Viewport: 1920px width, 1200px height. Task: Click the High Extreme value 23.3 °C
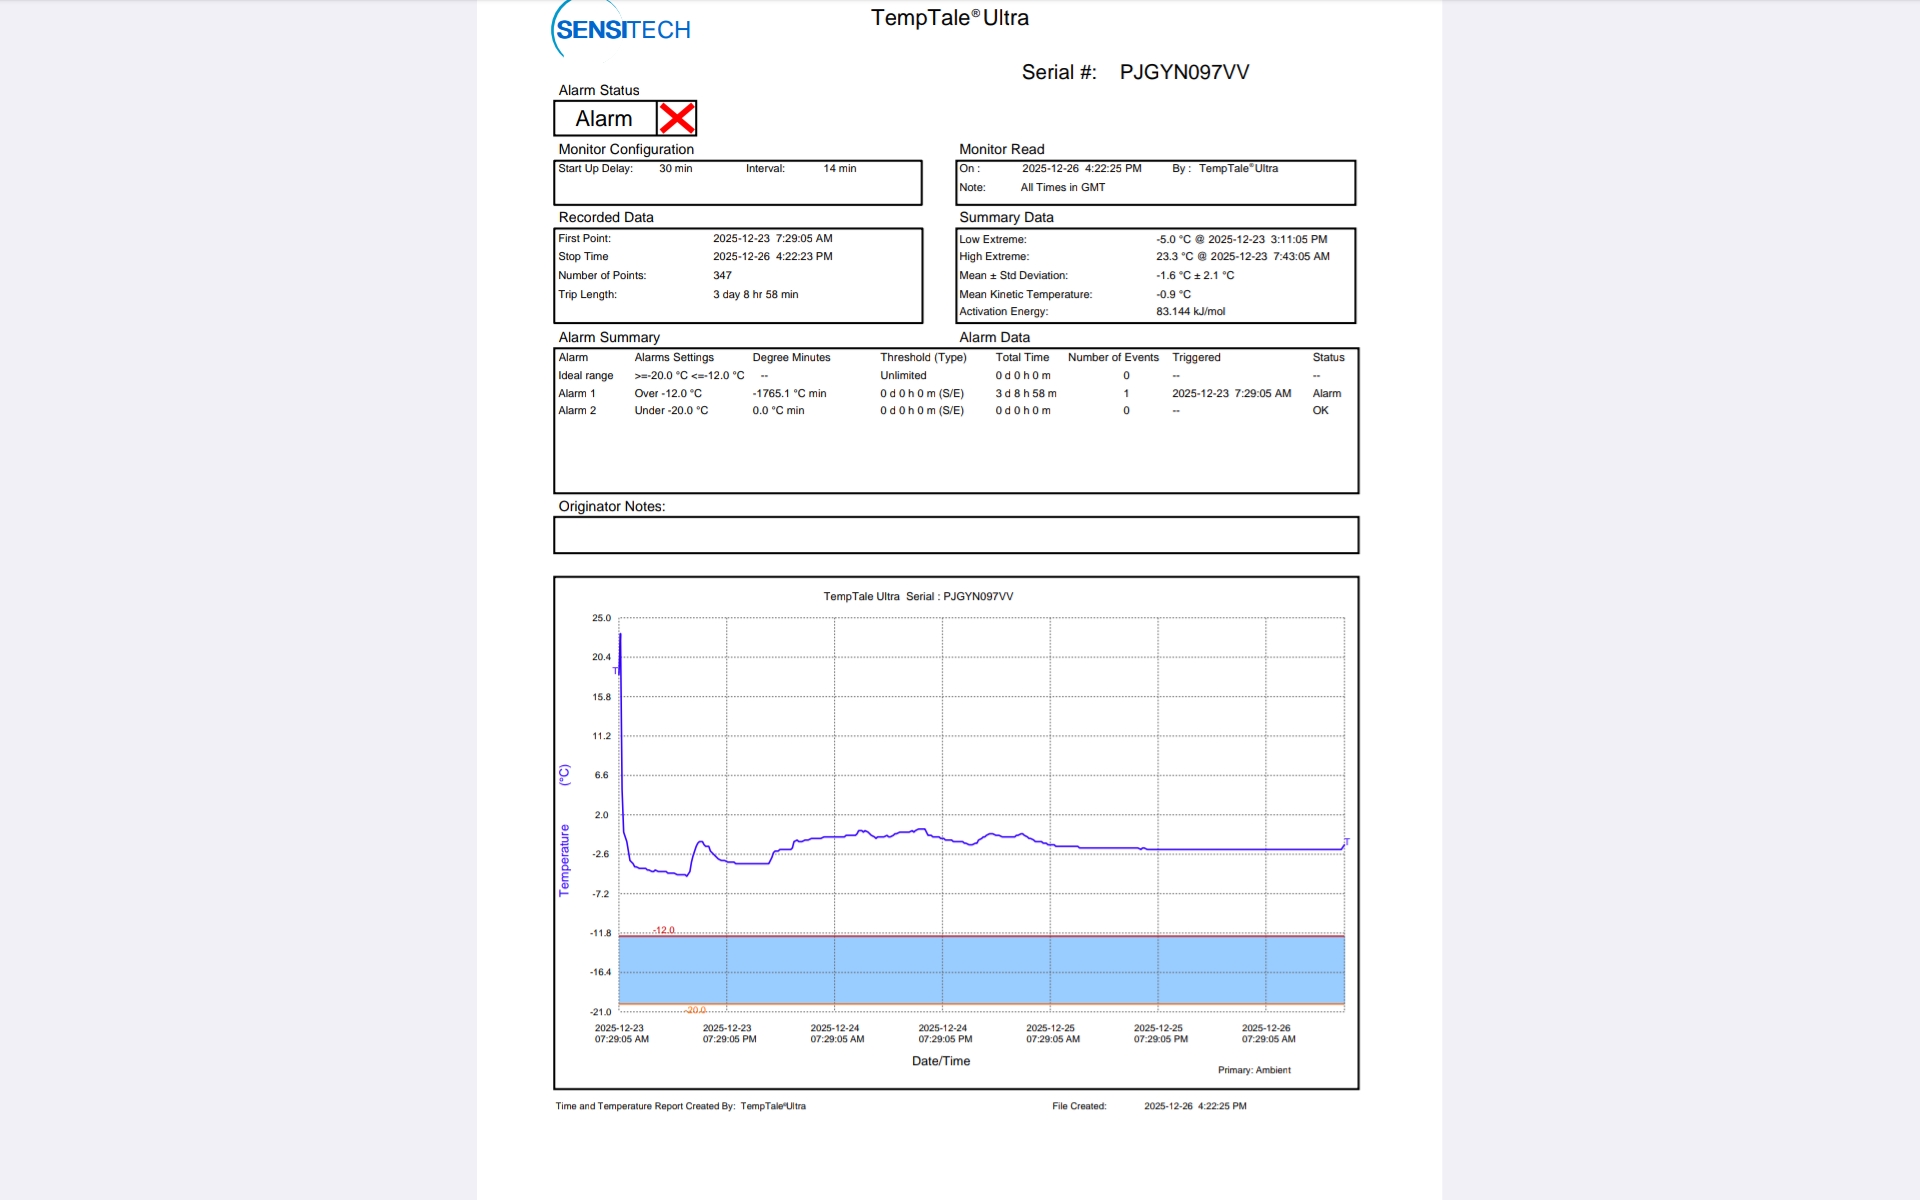1173,256
